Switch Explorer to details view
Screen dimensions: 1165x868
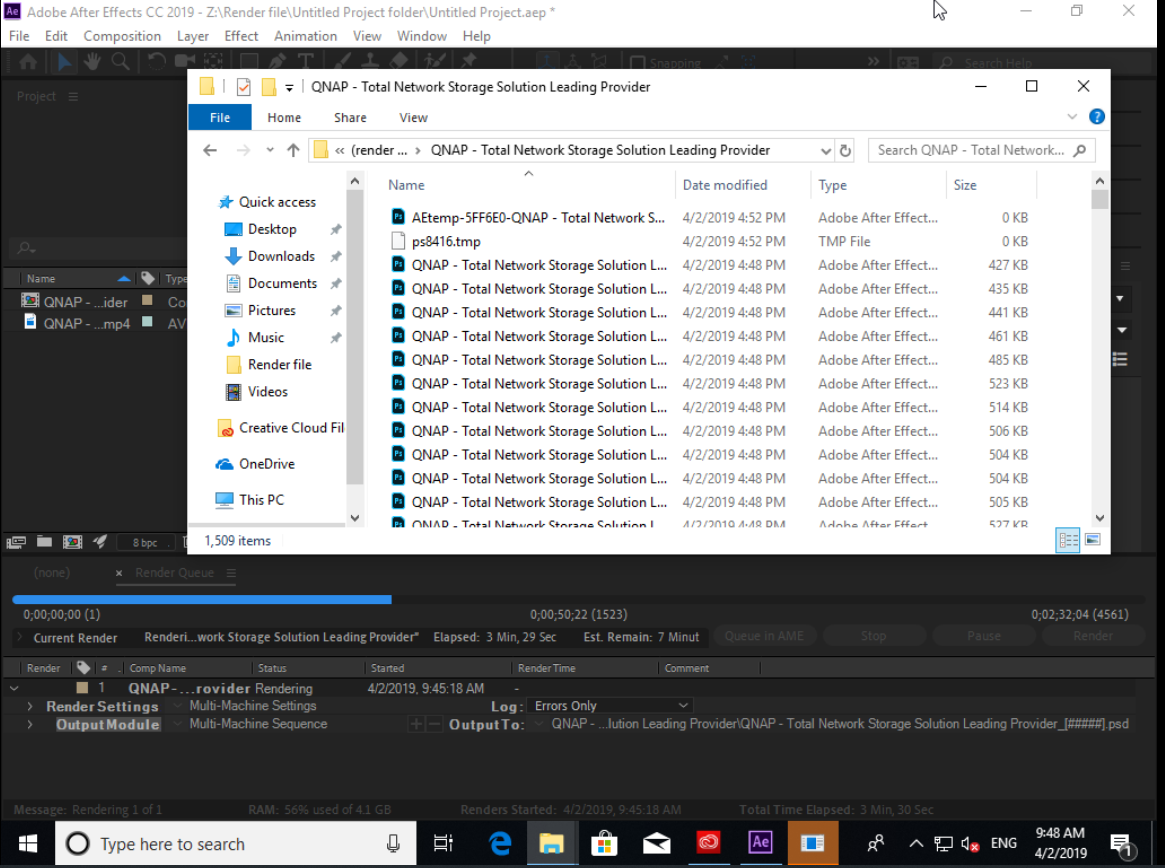[1068, 540]
